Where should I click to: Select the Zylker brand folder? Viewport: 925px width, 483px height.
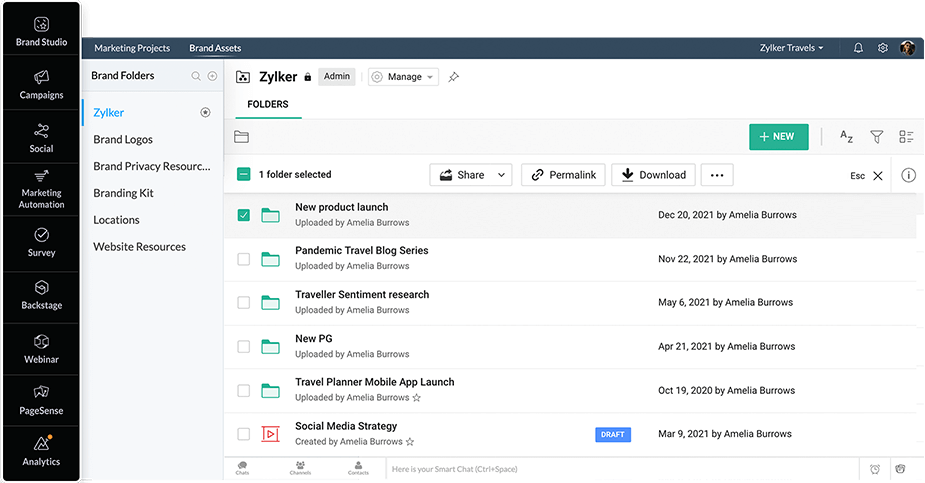pos(109,113)
